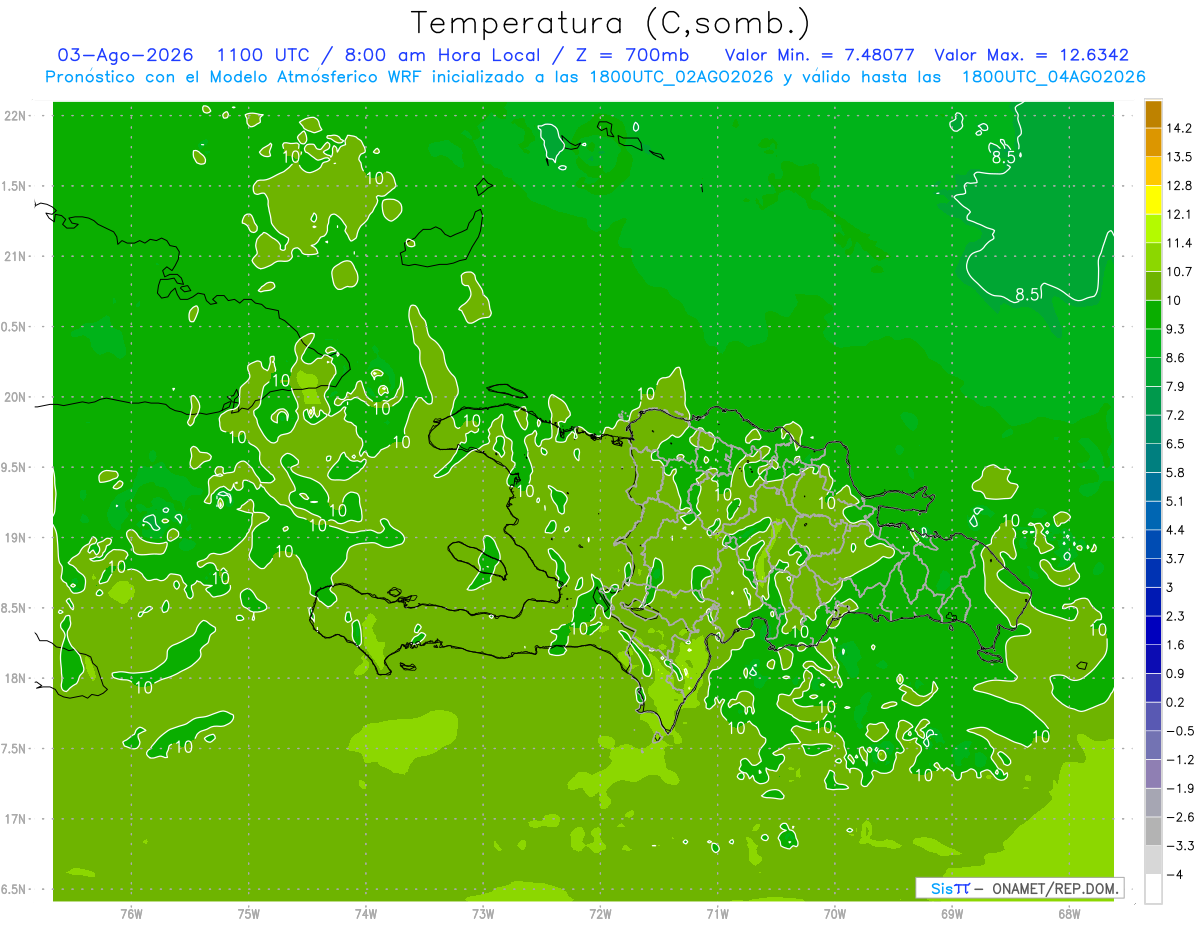1200x927 pixels.
Task: Click the "Valor Min. = 7.48077" readout
Action: 819,55
